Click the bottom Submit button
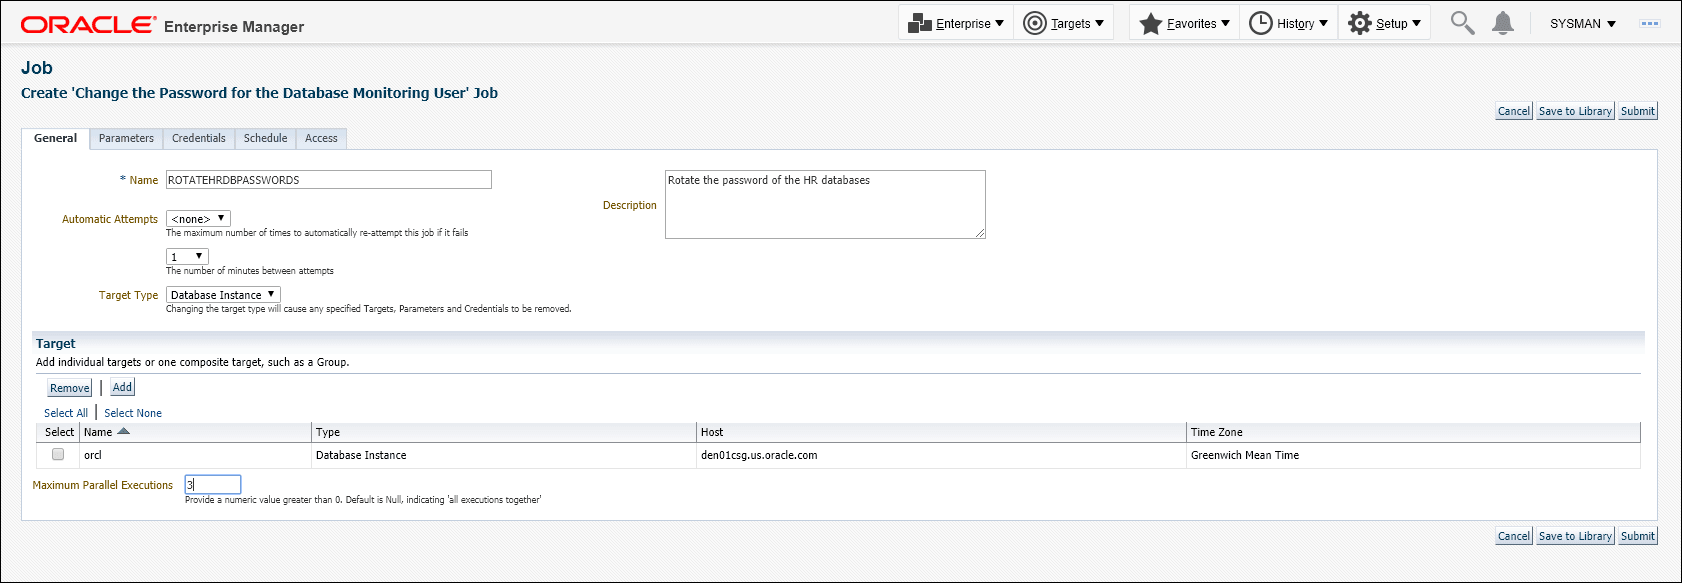Image resolution: width=1682 pixels, height=583 pixels. click(x=1637, y=536)
